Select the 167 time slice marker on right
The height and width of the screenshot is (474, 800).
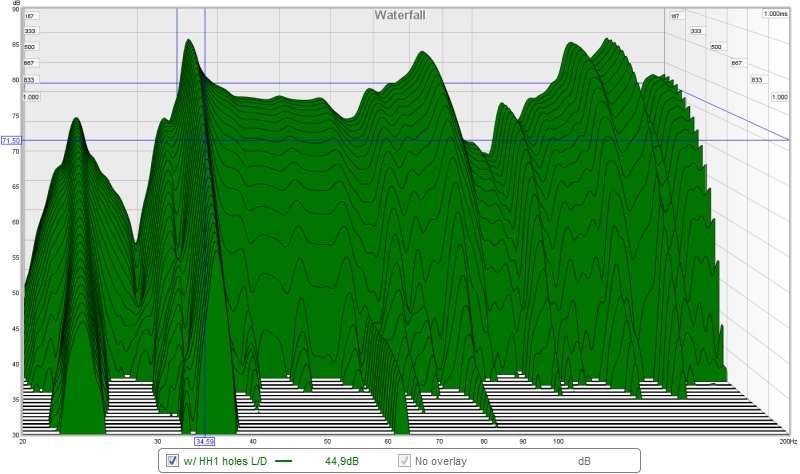[x=675, y=16]
